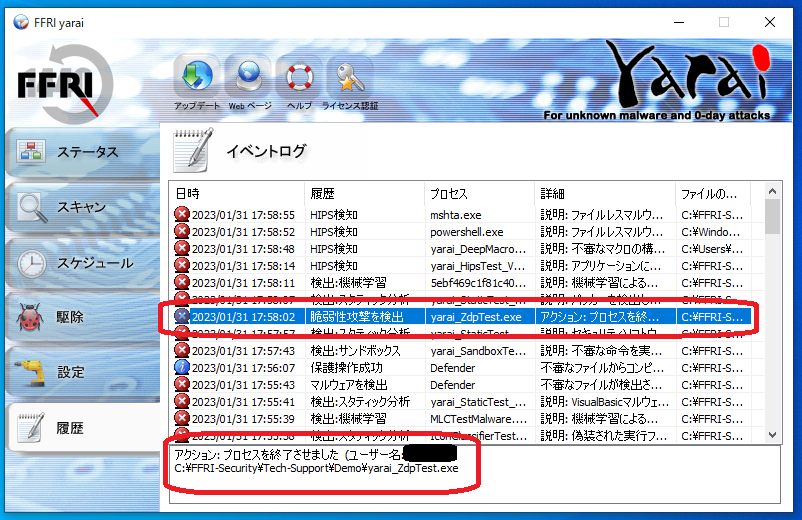Click the error icon on 17:58:11 row

click(182, 282)
